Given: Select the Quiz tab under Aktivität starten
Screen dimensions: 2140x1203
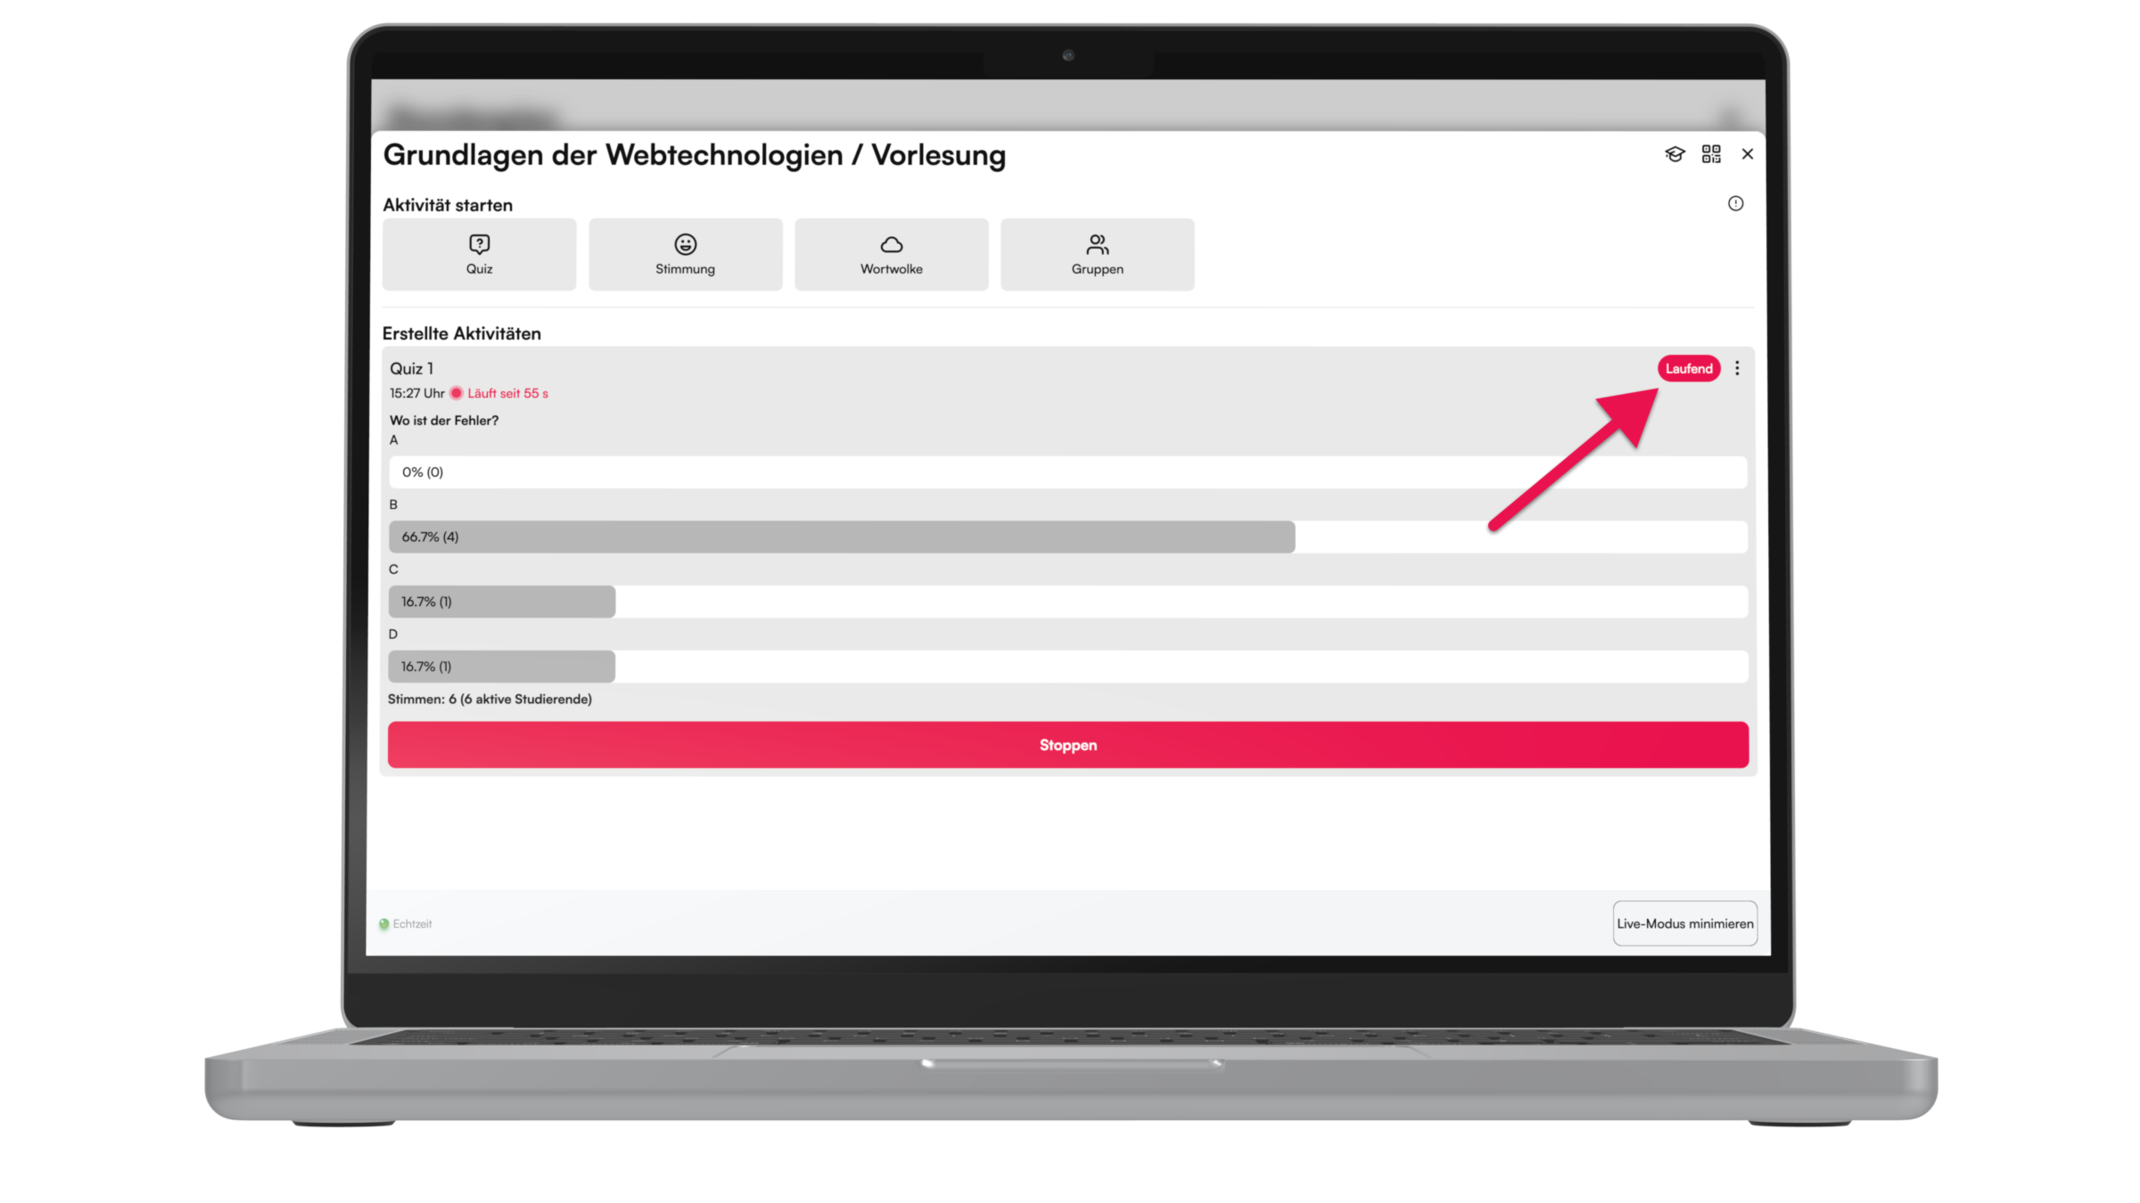Looking at the screenshot, I should tap(479, 254).
